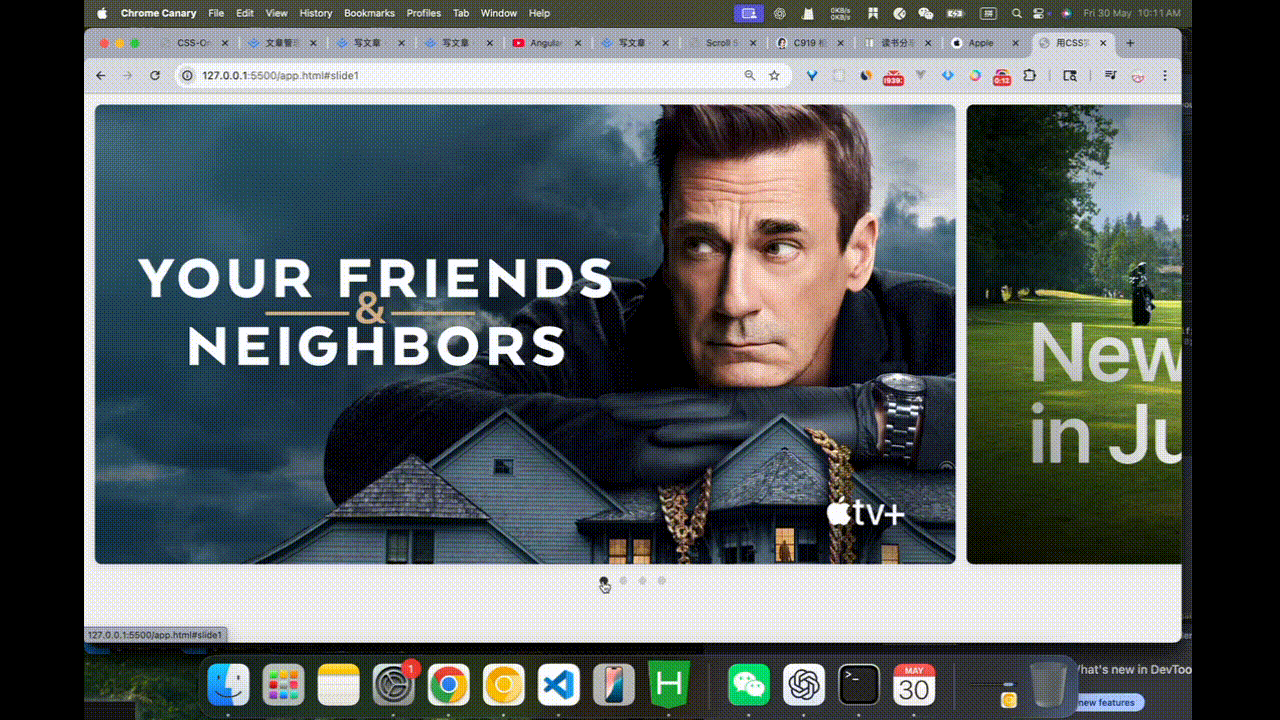The height and width of the screenshot is (720, 1280).
Task: Open a new tab with plus button
Action: (1130, 43)
